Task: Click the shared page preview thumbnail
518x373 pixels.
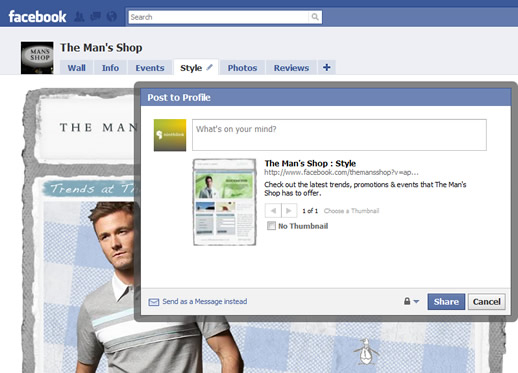Action: coord(225,202)
